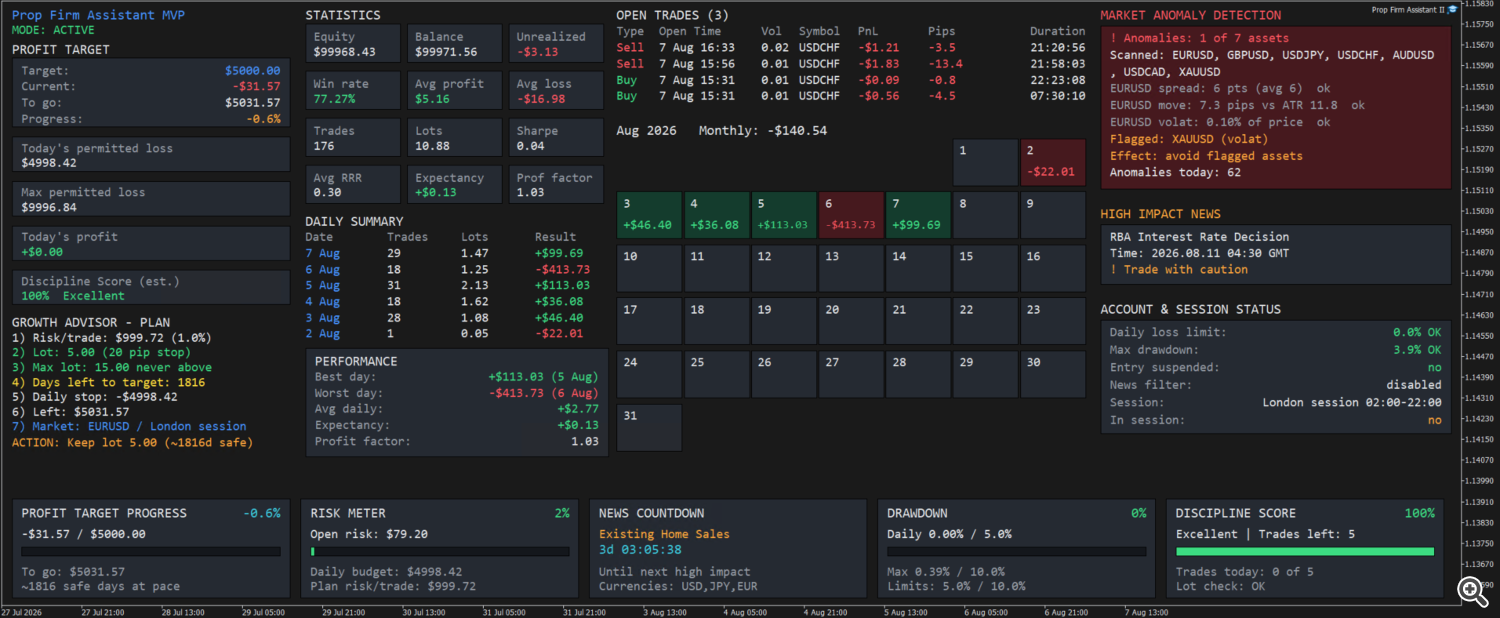The image size is (1500, 618).
Task: Click the 'Max permitted loss' box
Action: (151, 199)
